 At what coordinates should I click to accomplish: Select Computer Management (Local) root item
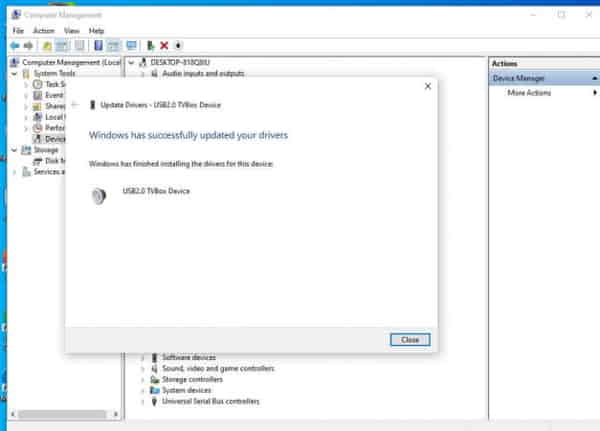tap(71, 62)
